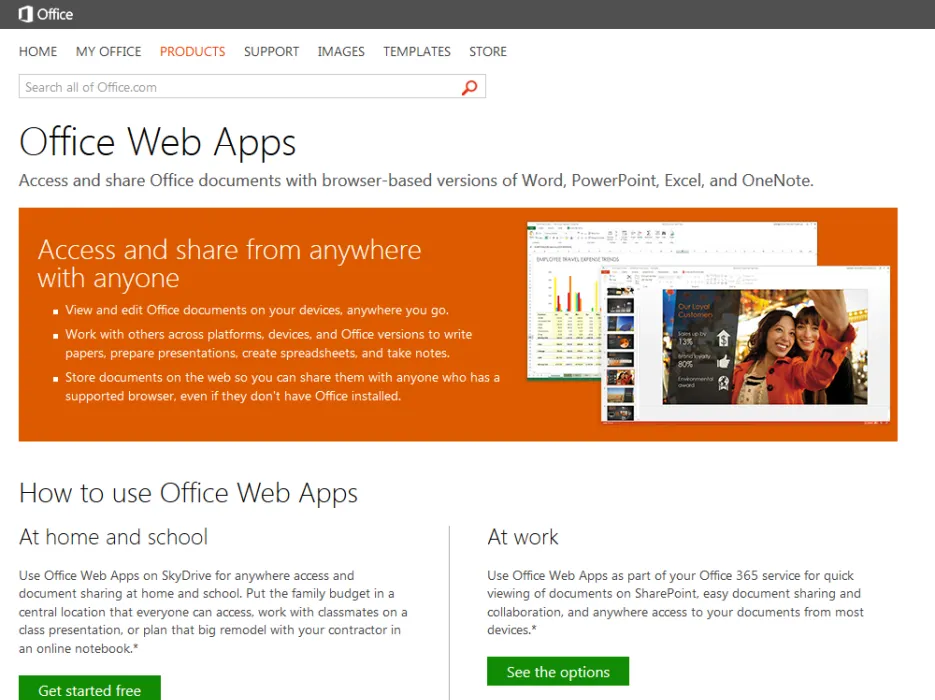Visit the STORE link
Screen dimensions: 935x700
click(x=488, y=52)
